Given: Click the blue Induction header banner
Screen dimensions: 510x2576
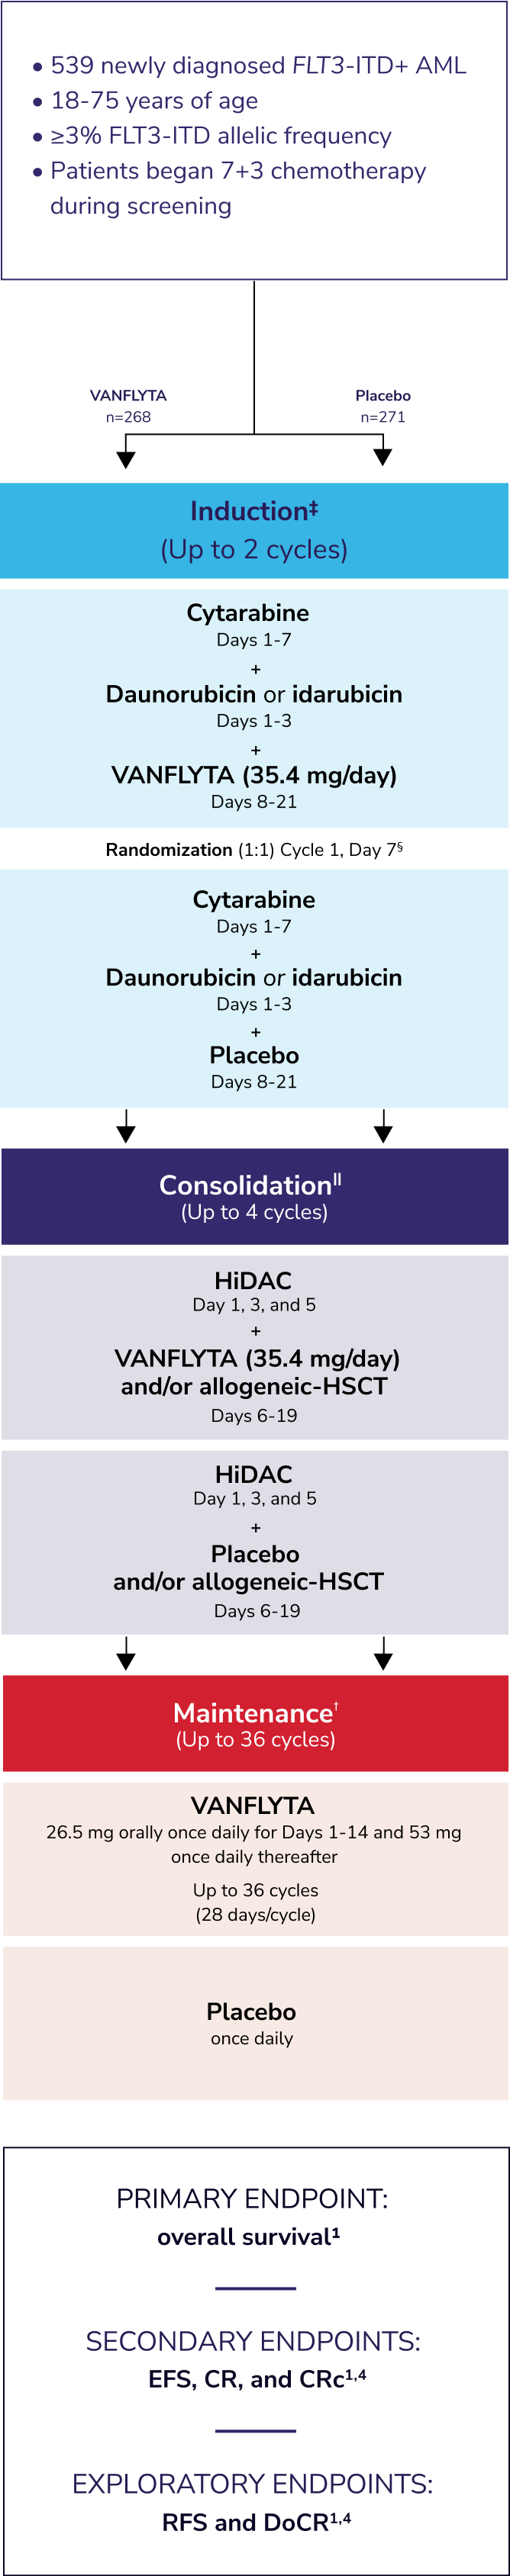Looking at the screenshot, I should coord(254,530).
